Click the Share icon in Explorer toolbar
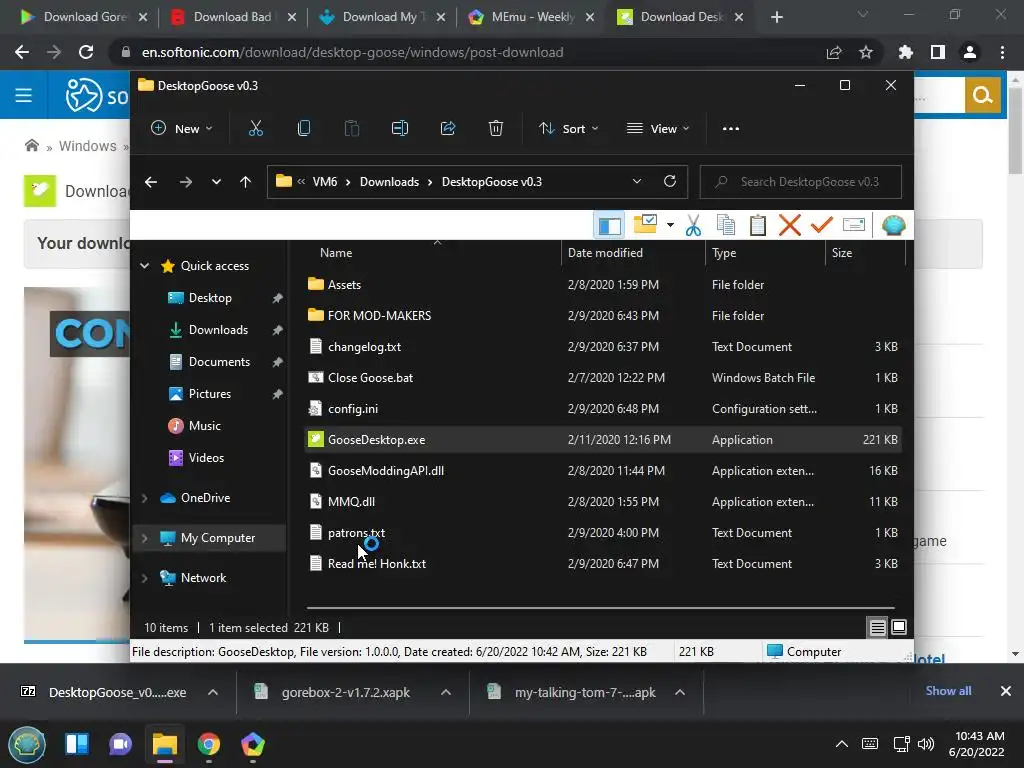 448,129
